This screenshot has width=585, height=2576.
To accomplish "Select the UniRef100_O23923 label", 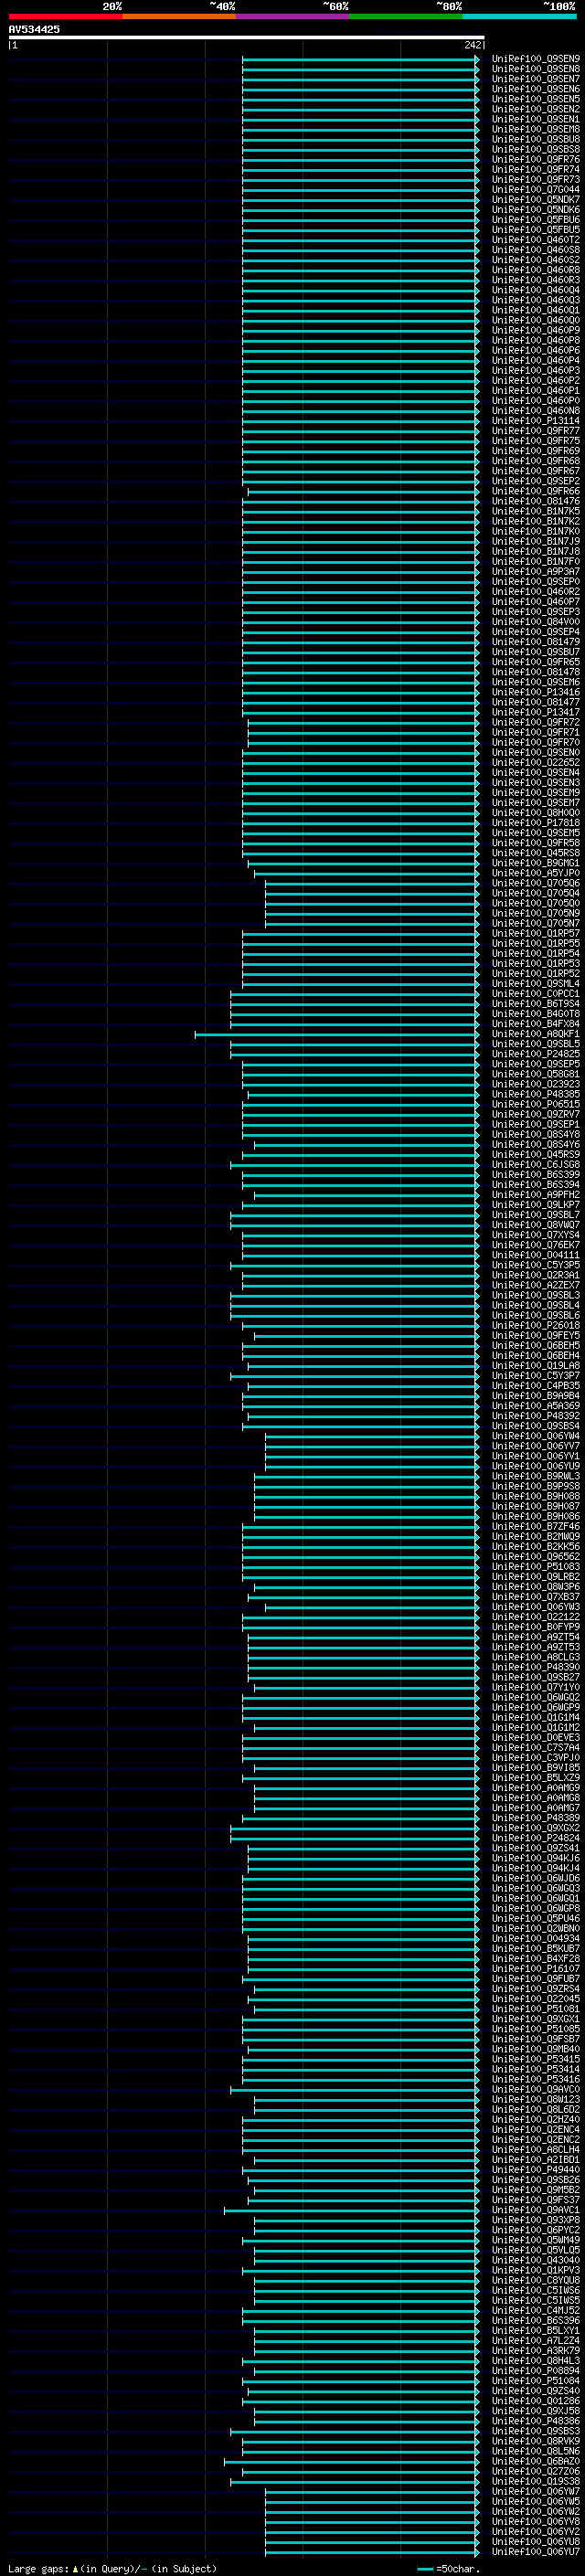I will click(536, 1085).
